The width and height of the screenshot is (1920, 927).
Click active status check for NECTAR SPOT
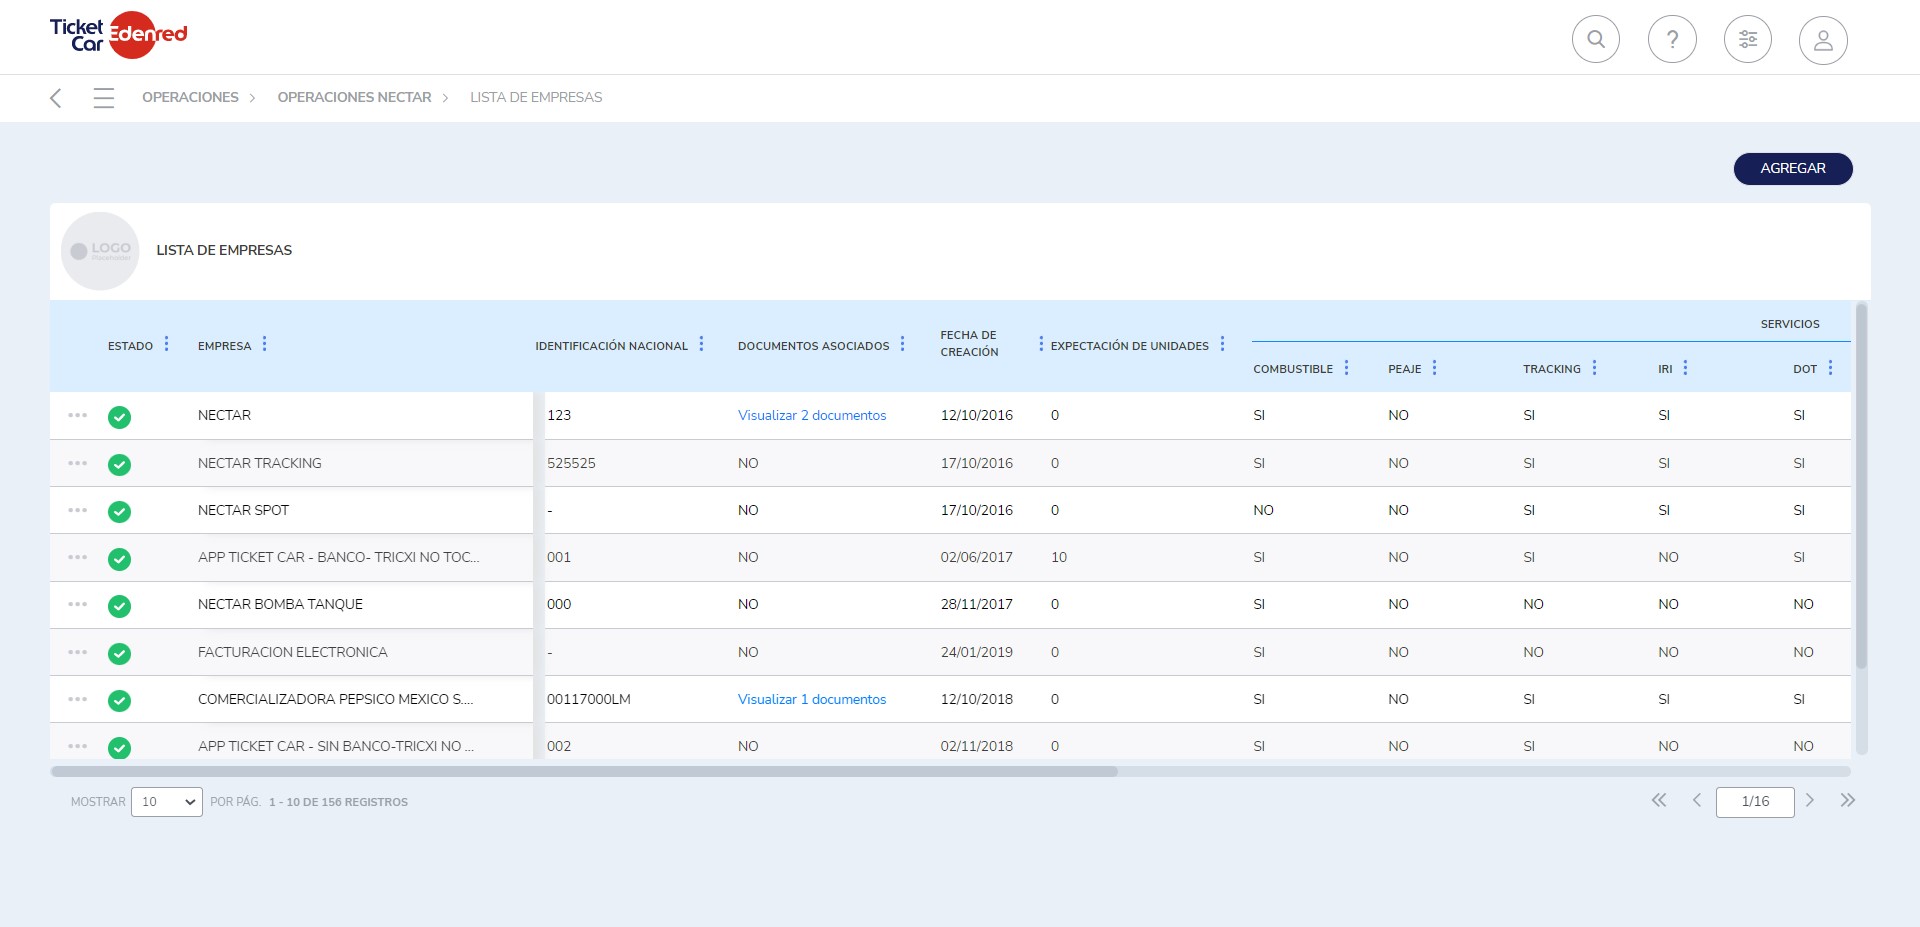click(x=119, y=512)
